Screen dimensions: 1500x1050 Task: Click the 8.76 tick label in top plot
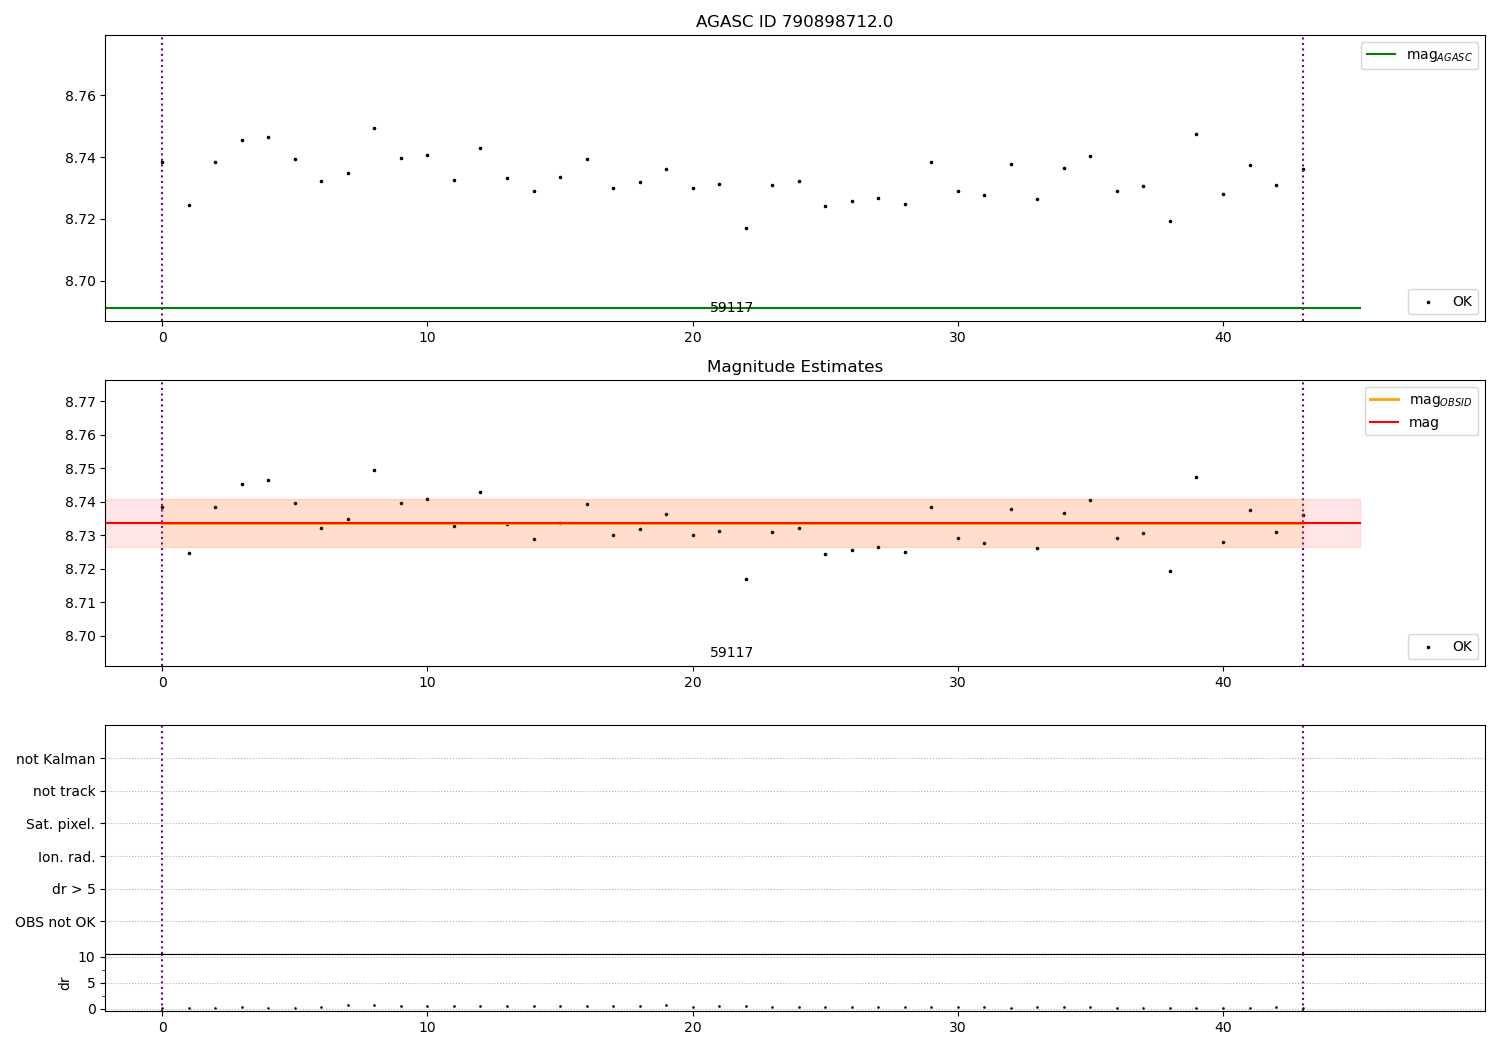tap(80, 96)
